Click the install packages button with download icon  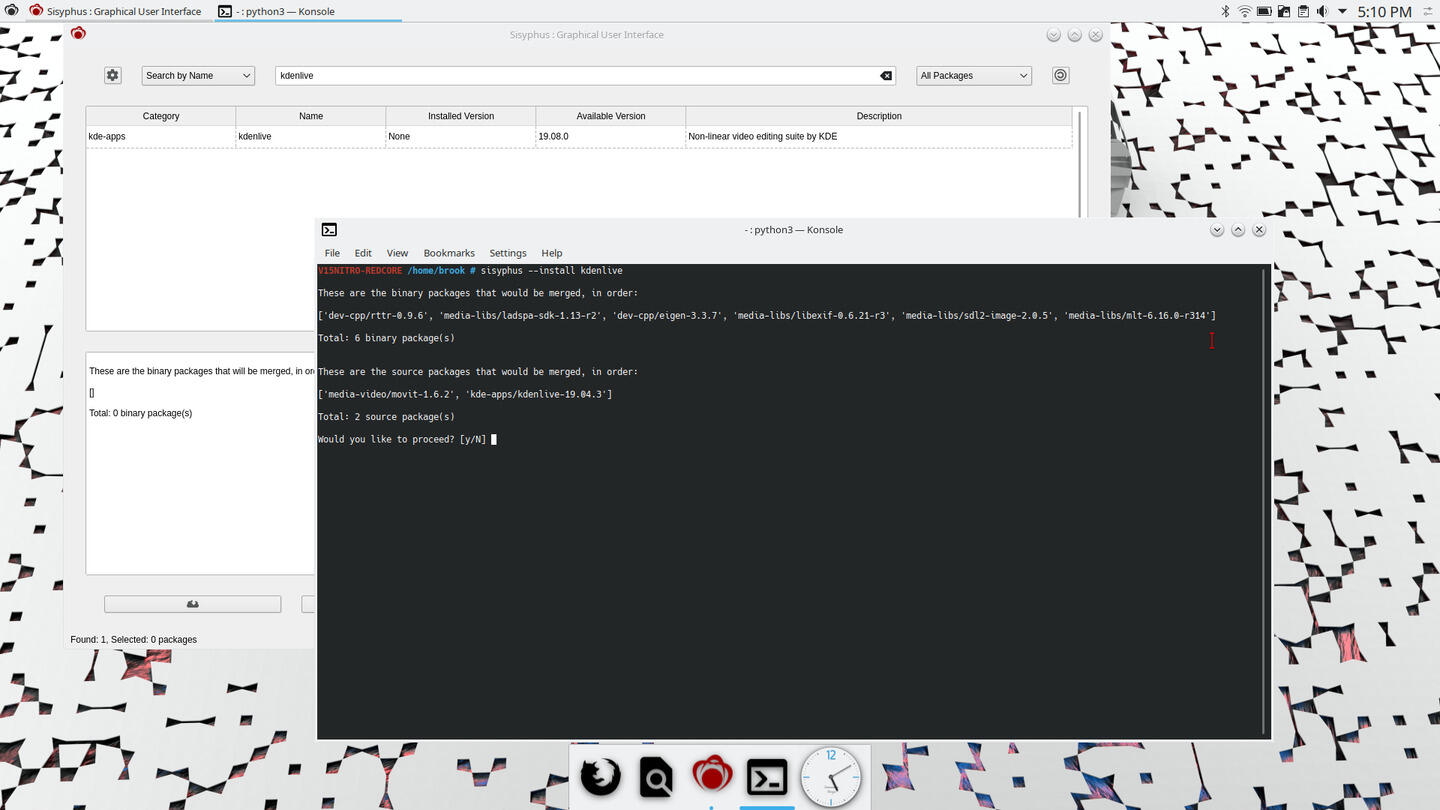coord(192,604)
